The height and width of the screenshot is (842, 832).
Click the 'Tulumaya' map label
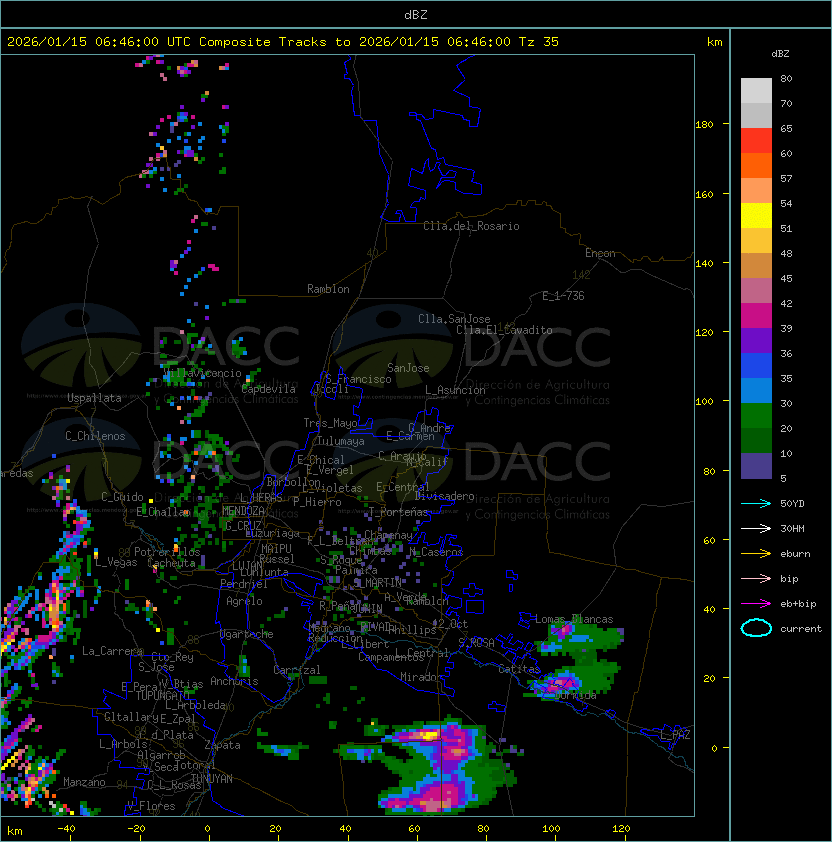point(341,441)
